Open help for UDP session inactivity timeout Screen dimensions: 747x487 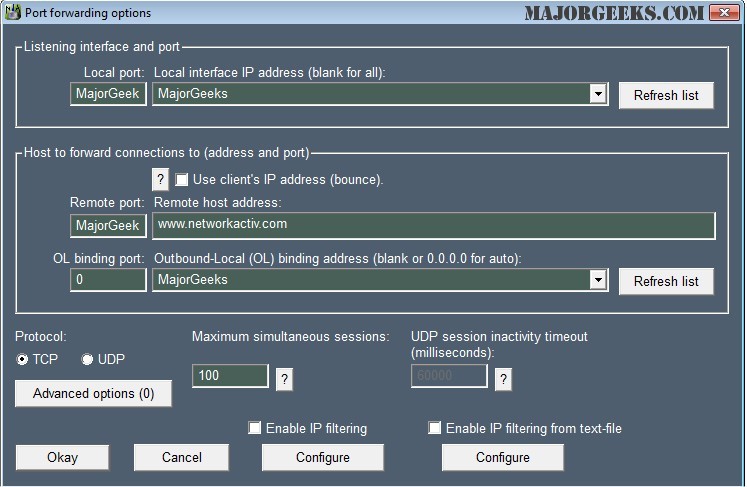pyautogui.click(x=504, y=379)
